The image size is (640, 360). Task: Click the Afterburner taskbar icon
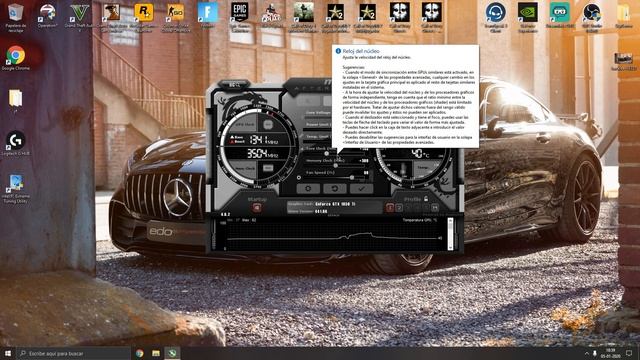click(172, 353)
